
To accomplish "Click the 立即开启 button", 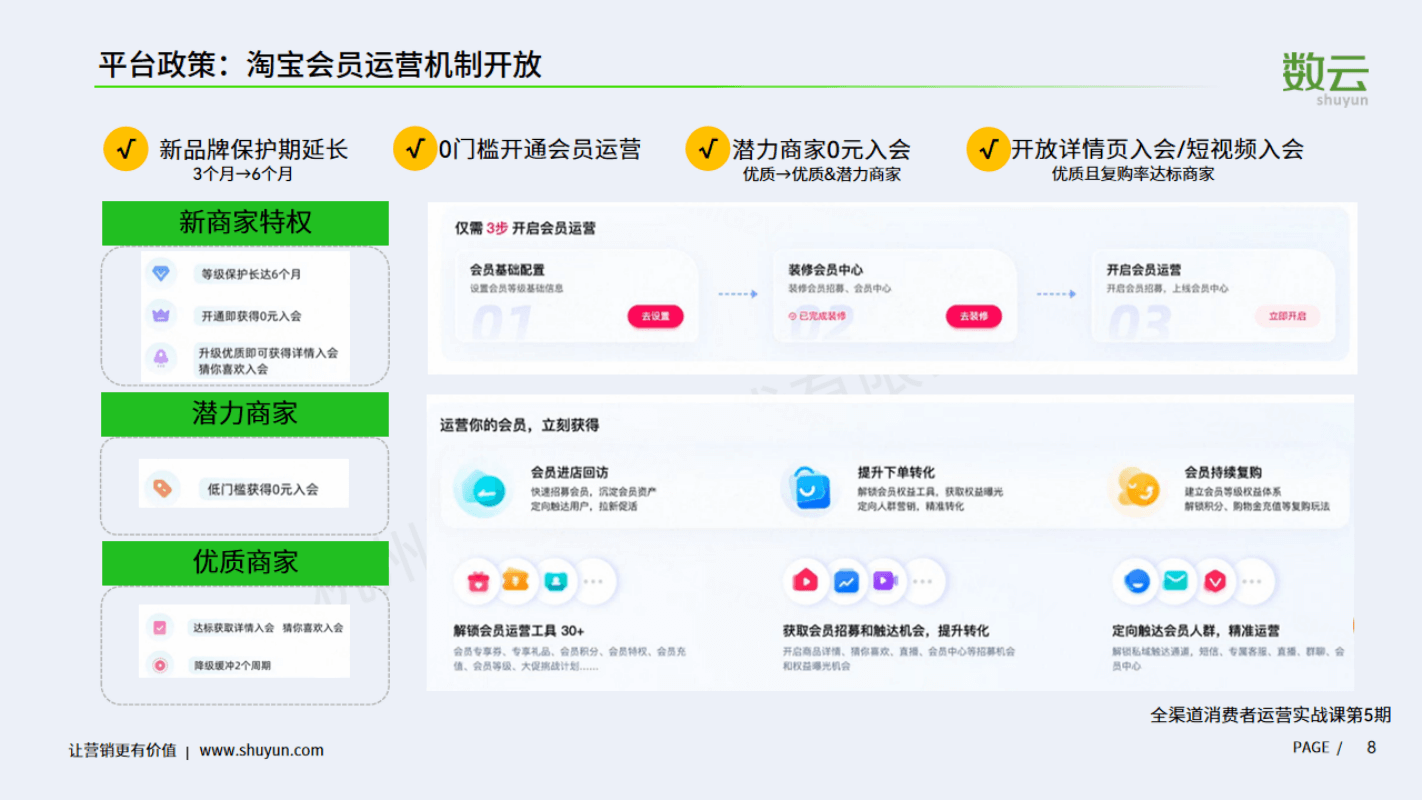I will [1288, 316].
